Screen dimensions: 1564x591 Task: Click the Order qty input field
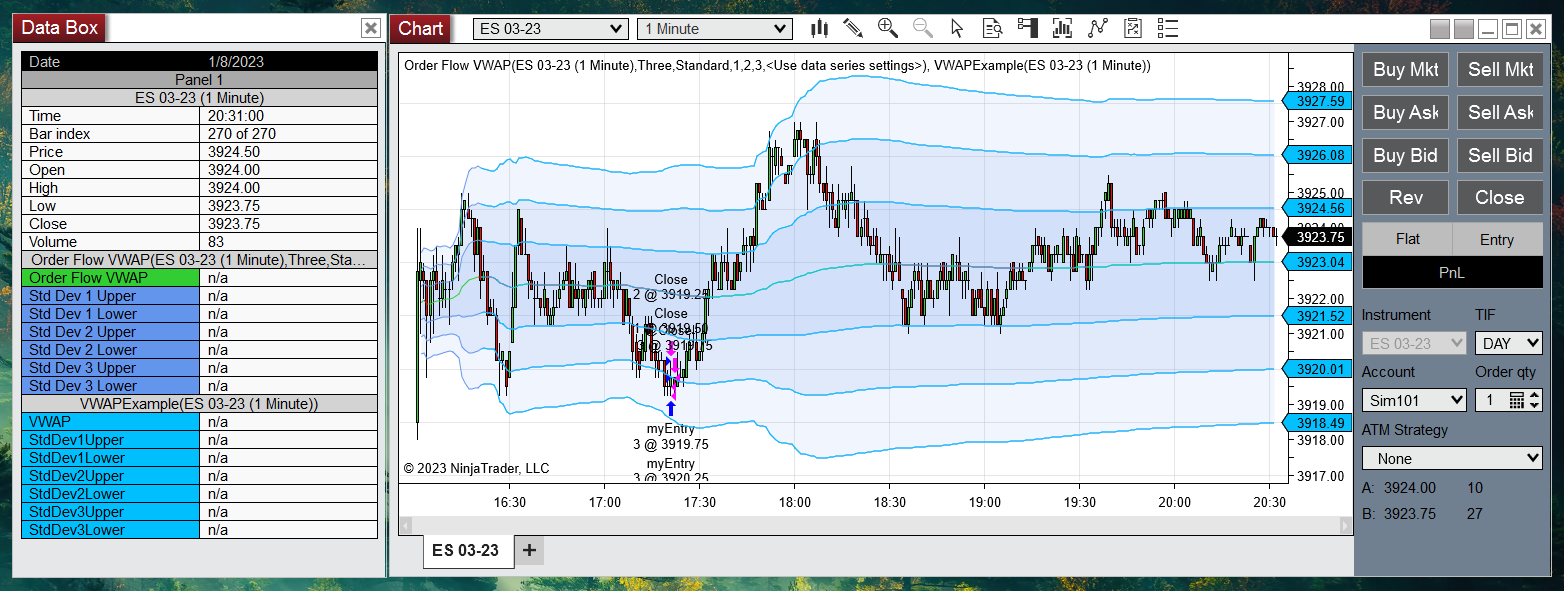tap(1490, 400)
